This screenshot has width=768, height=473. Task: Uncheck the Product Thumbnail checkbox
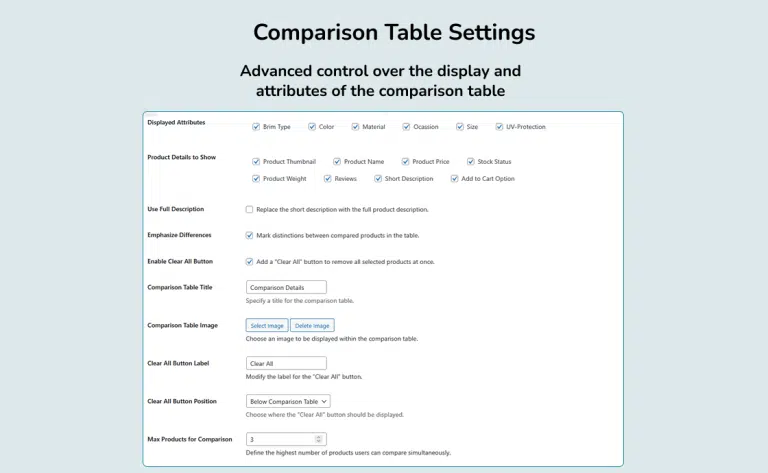[256, 161]
